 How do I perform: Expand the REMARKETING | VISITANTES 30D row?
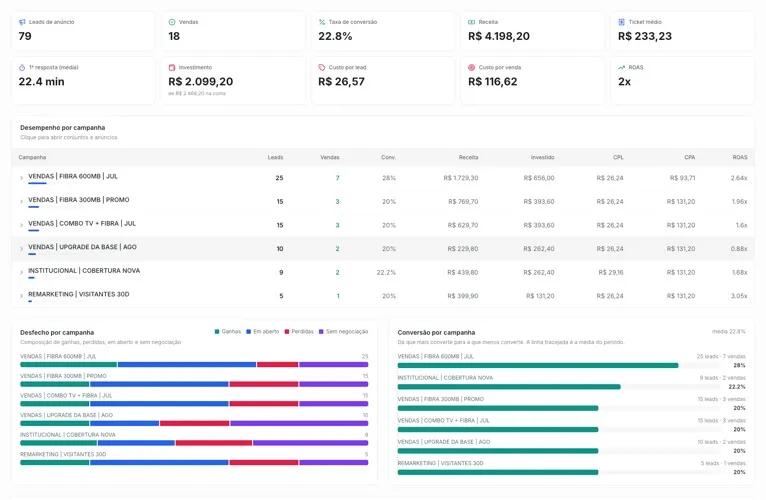coord(21,296)
